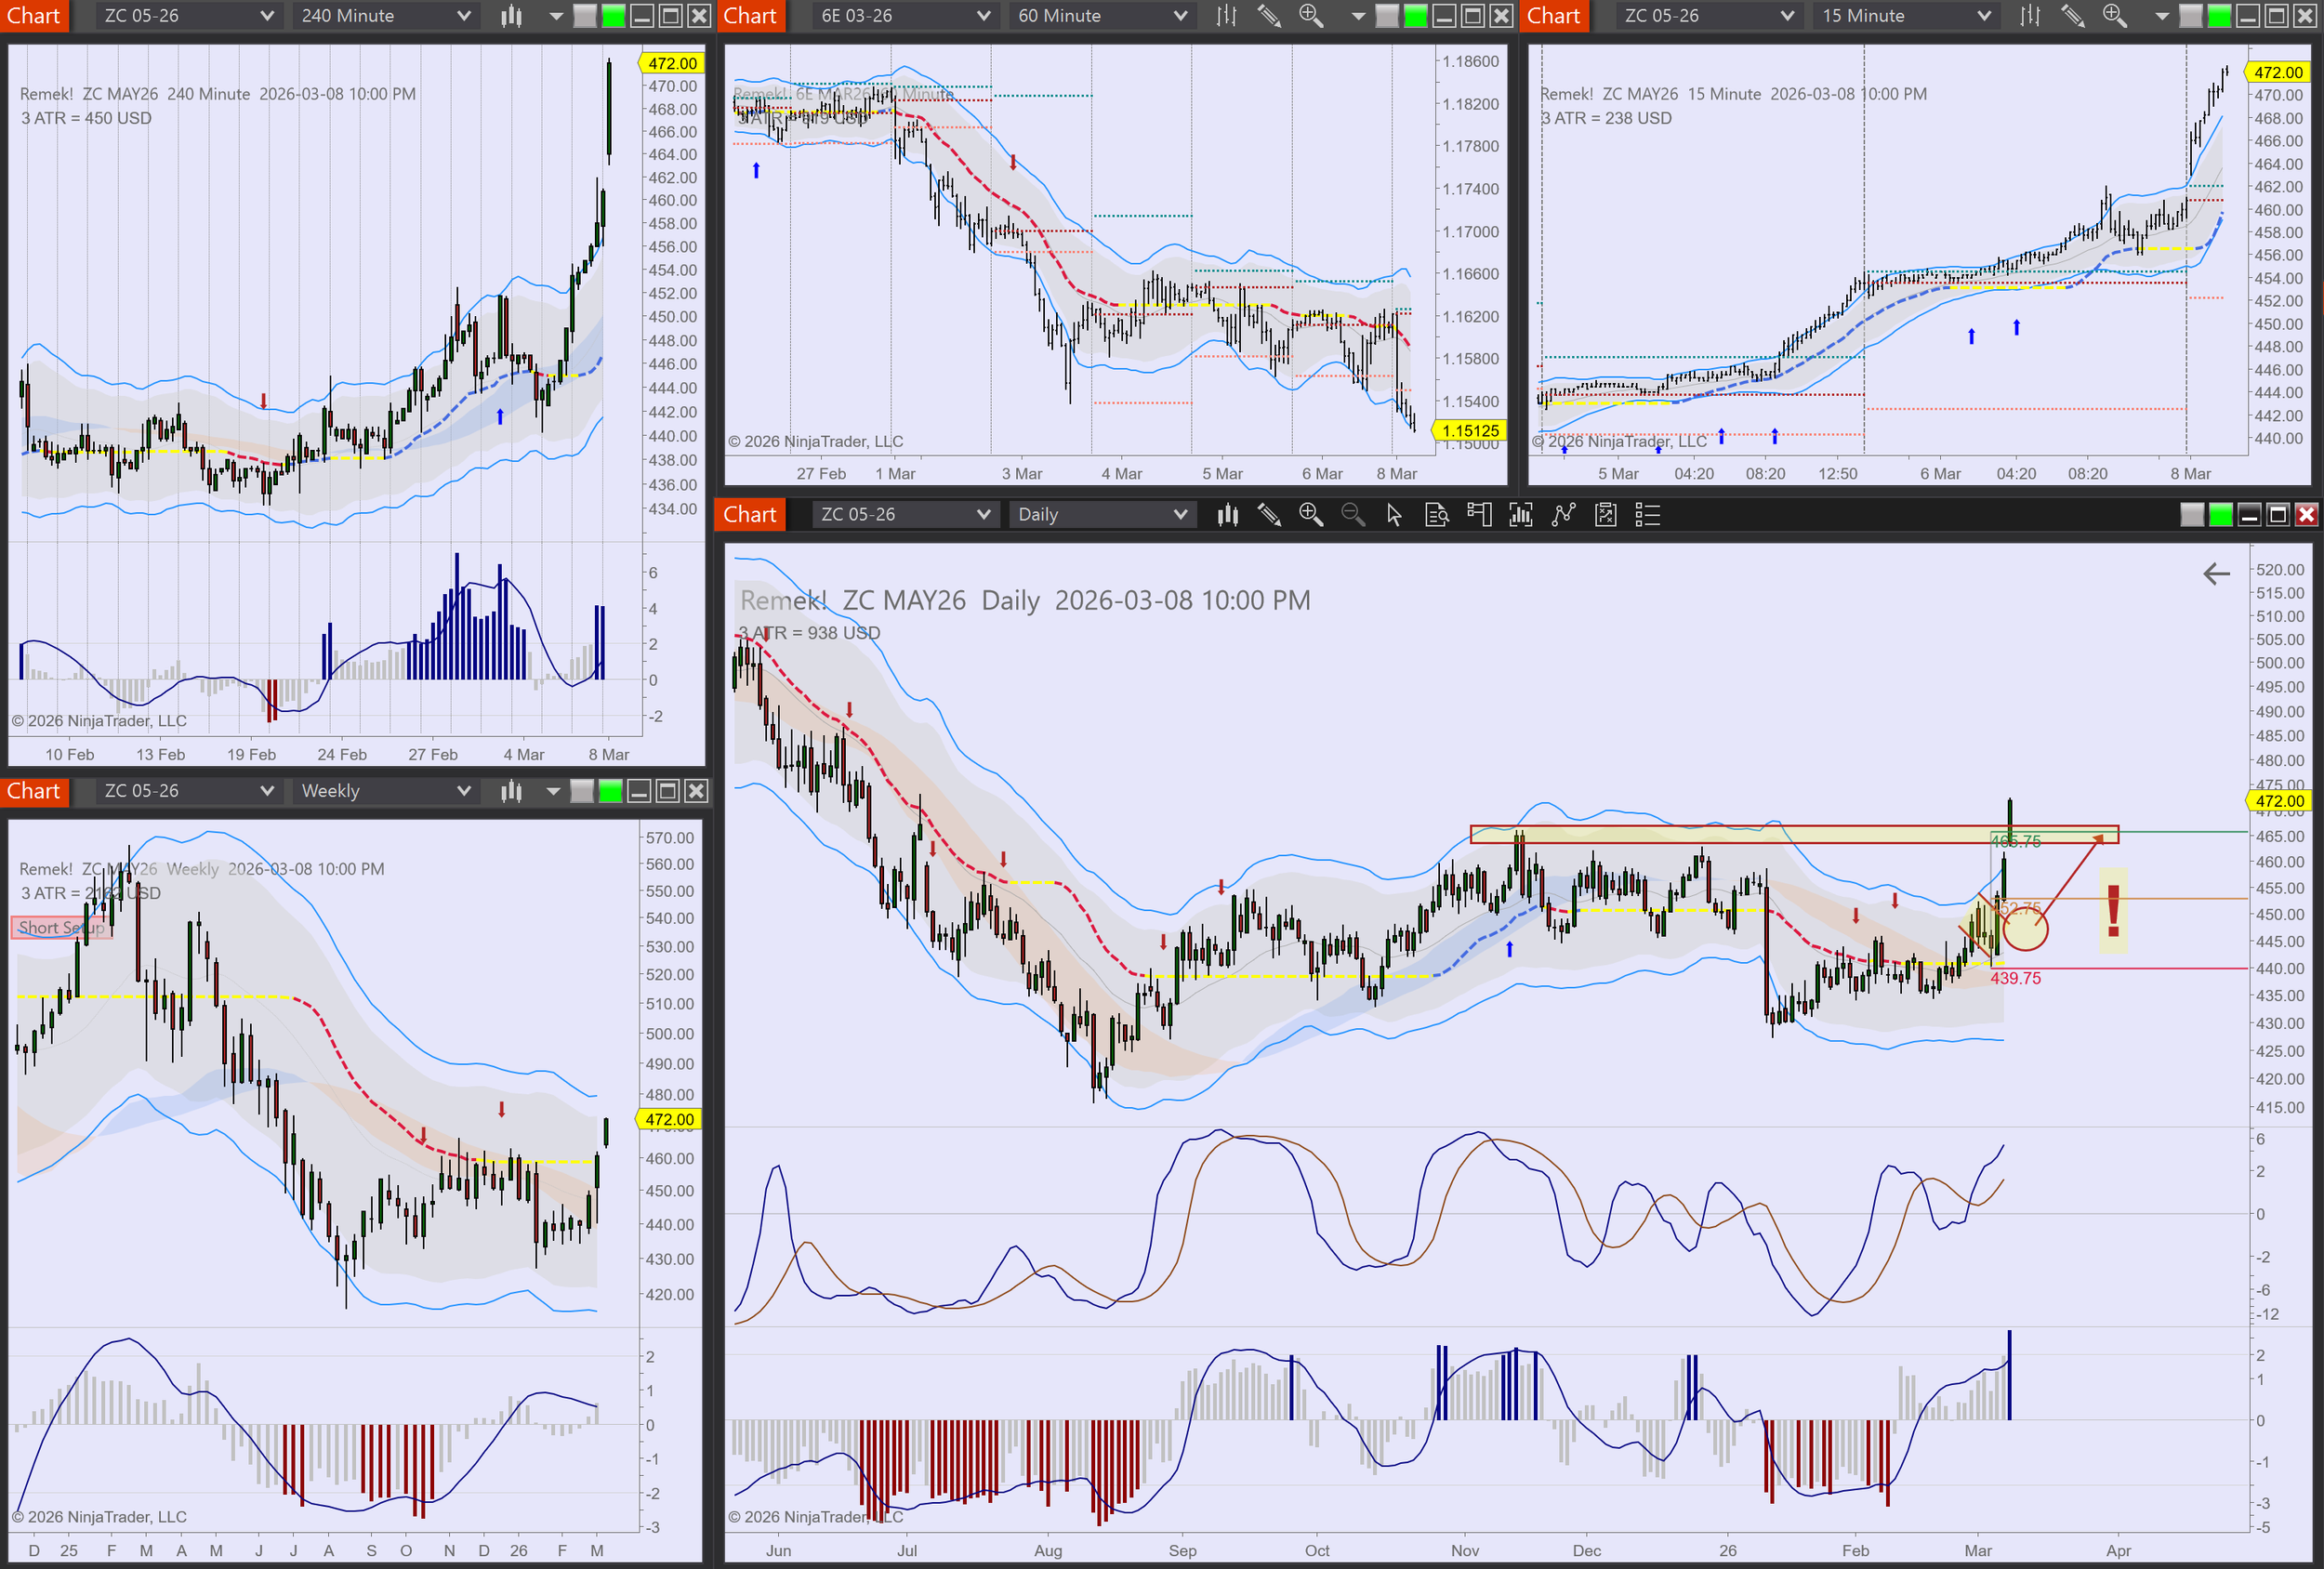Open Chart Trader icon in Daily toolbar
This screenshot has height=1569, width=2324.
click(x=1478, y=515)
